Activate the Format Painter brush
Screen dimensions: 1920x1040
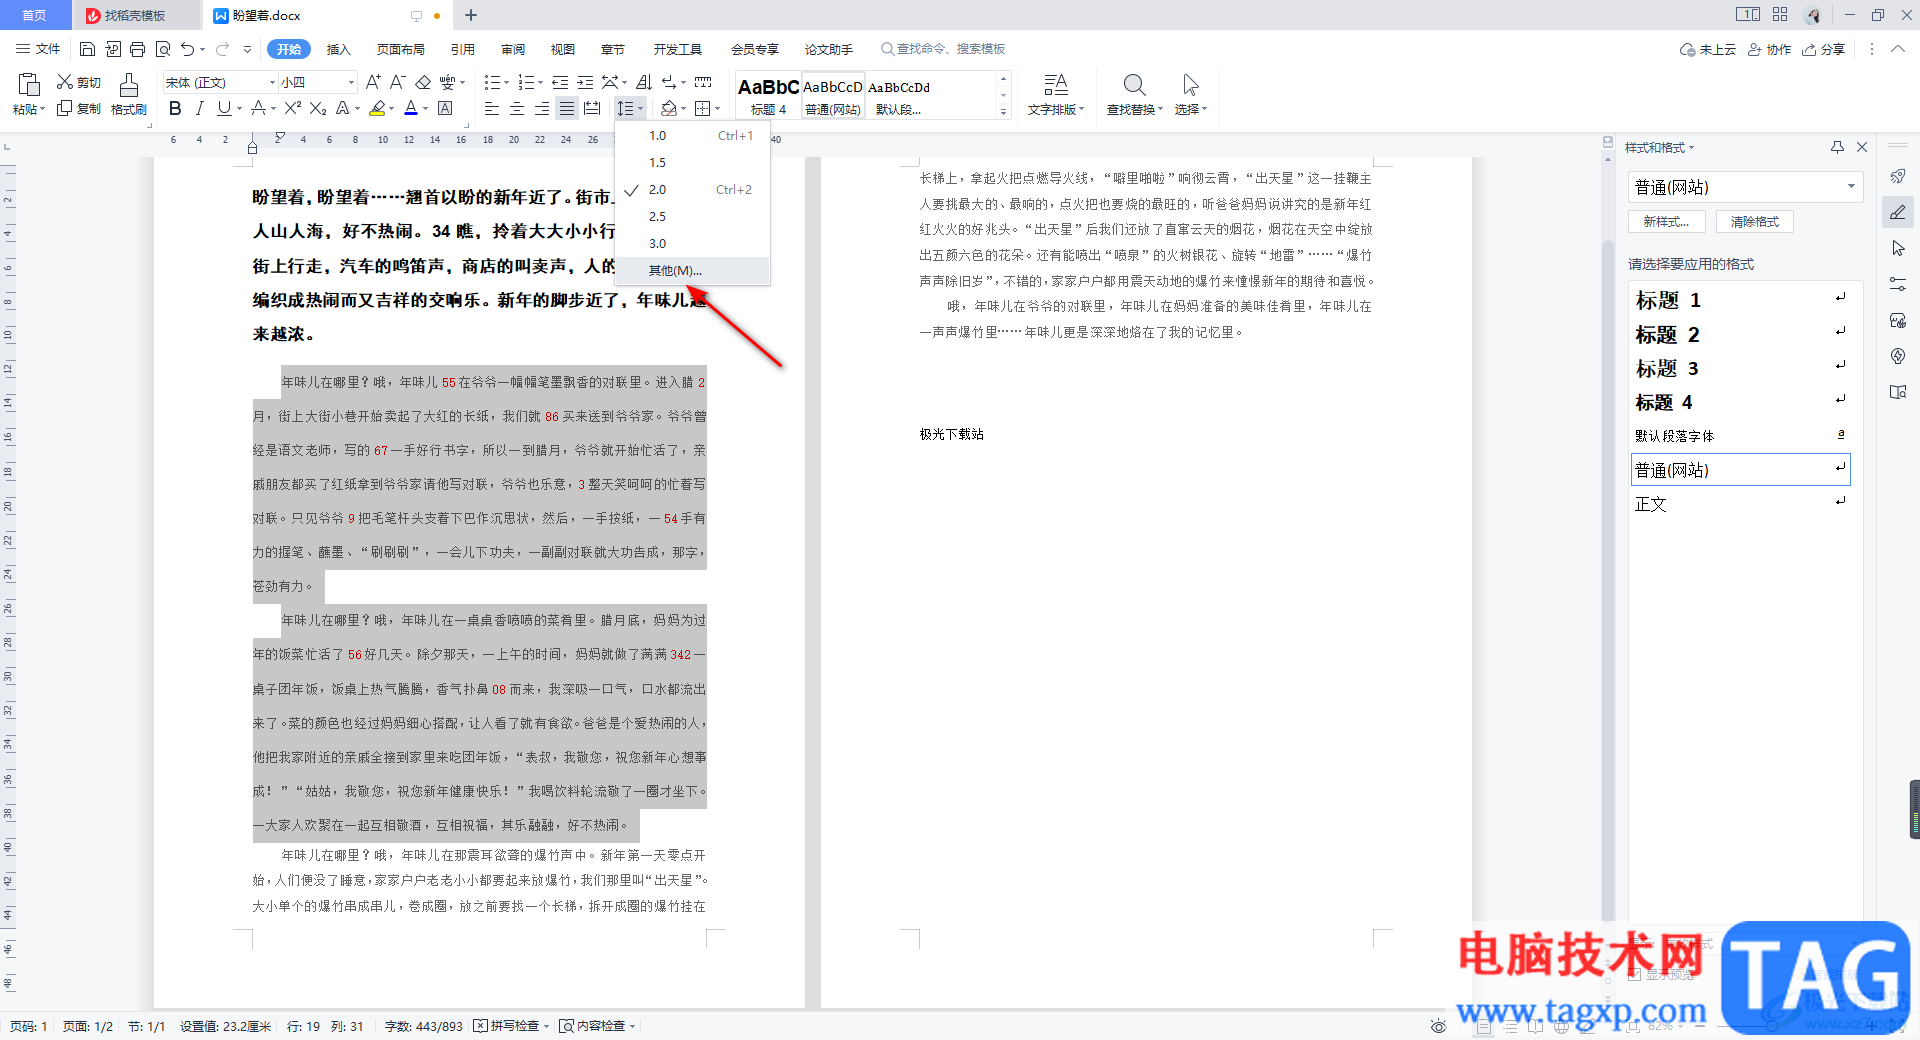pos(128,94)
